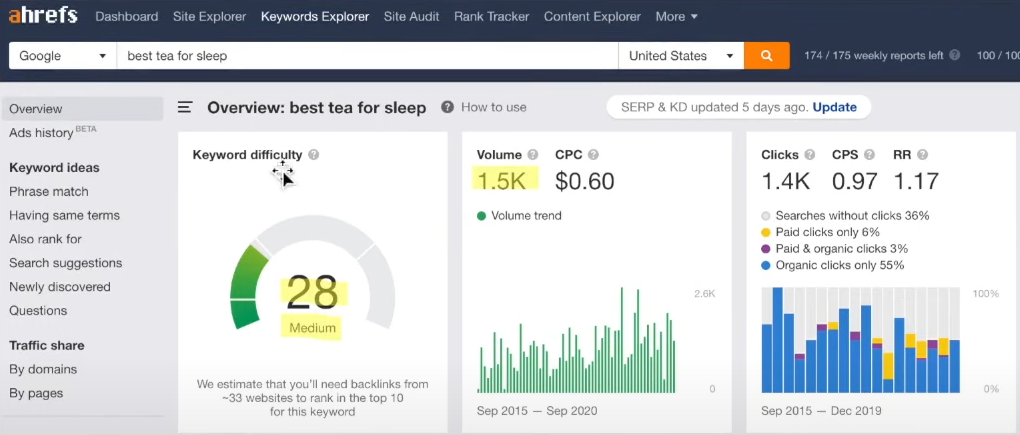Open Newly discovered keywords
The height and width of the screenshot is (435, 1020).
coord(60,287)
